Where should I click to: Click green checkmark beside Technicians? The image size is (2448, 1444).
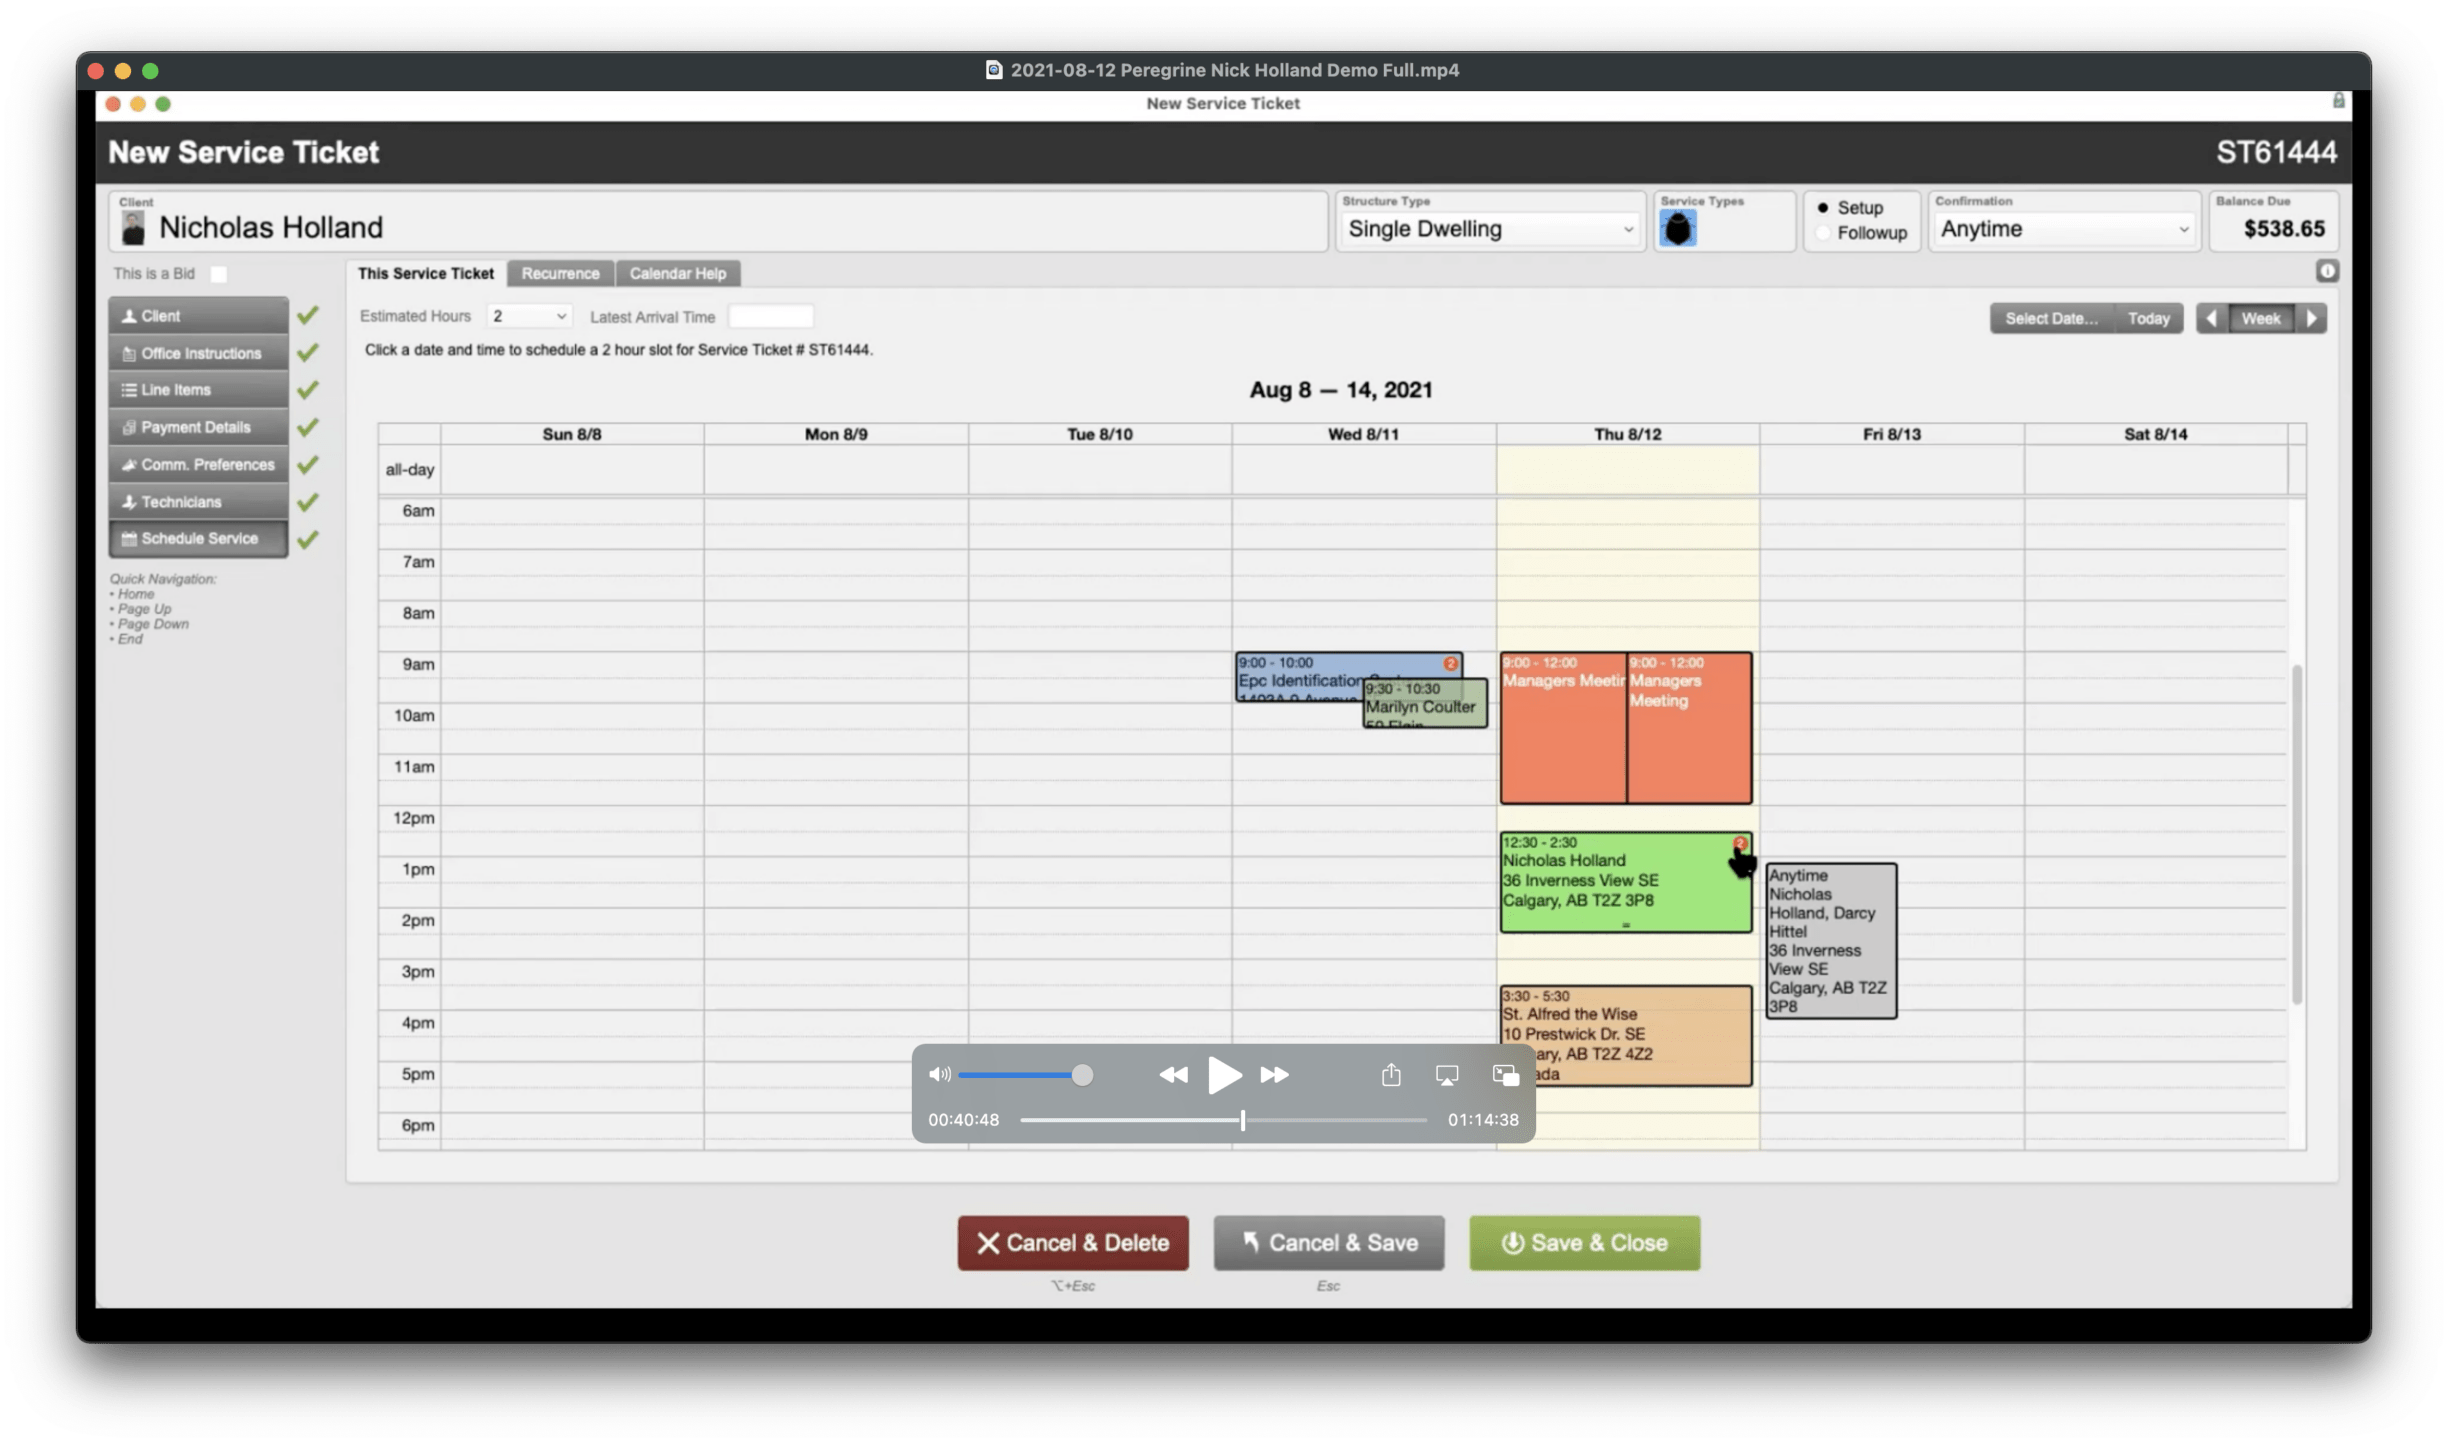point(308,501)
